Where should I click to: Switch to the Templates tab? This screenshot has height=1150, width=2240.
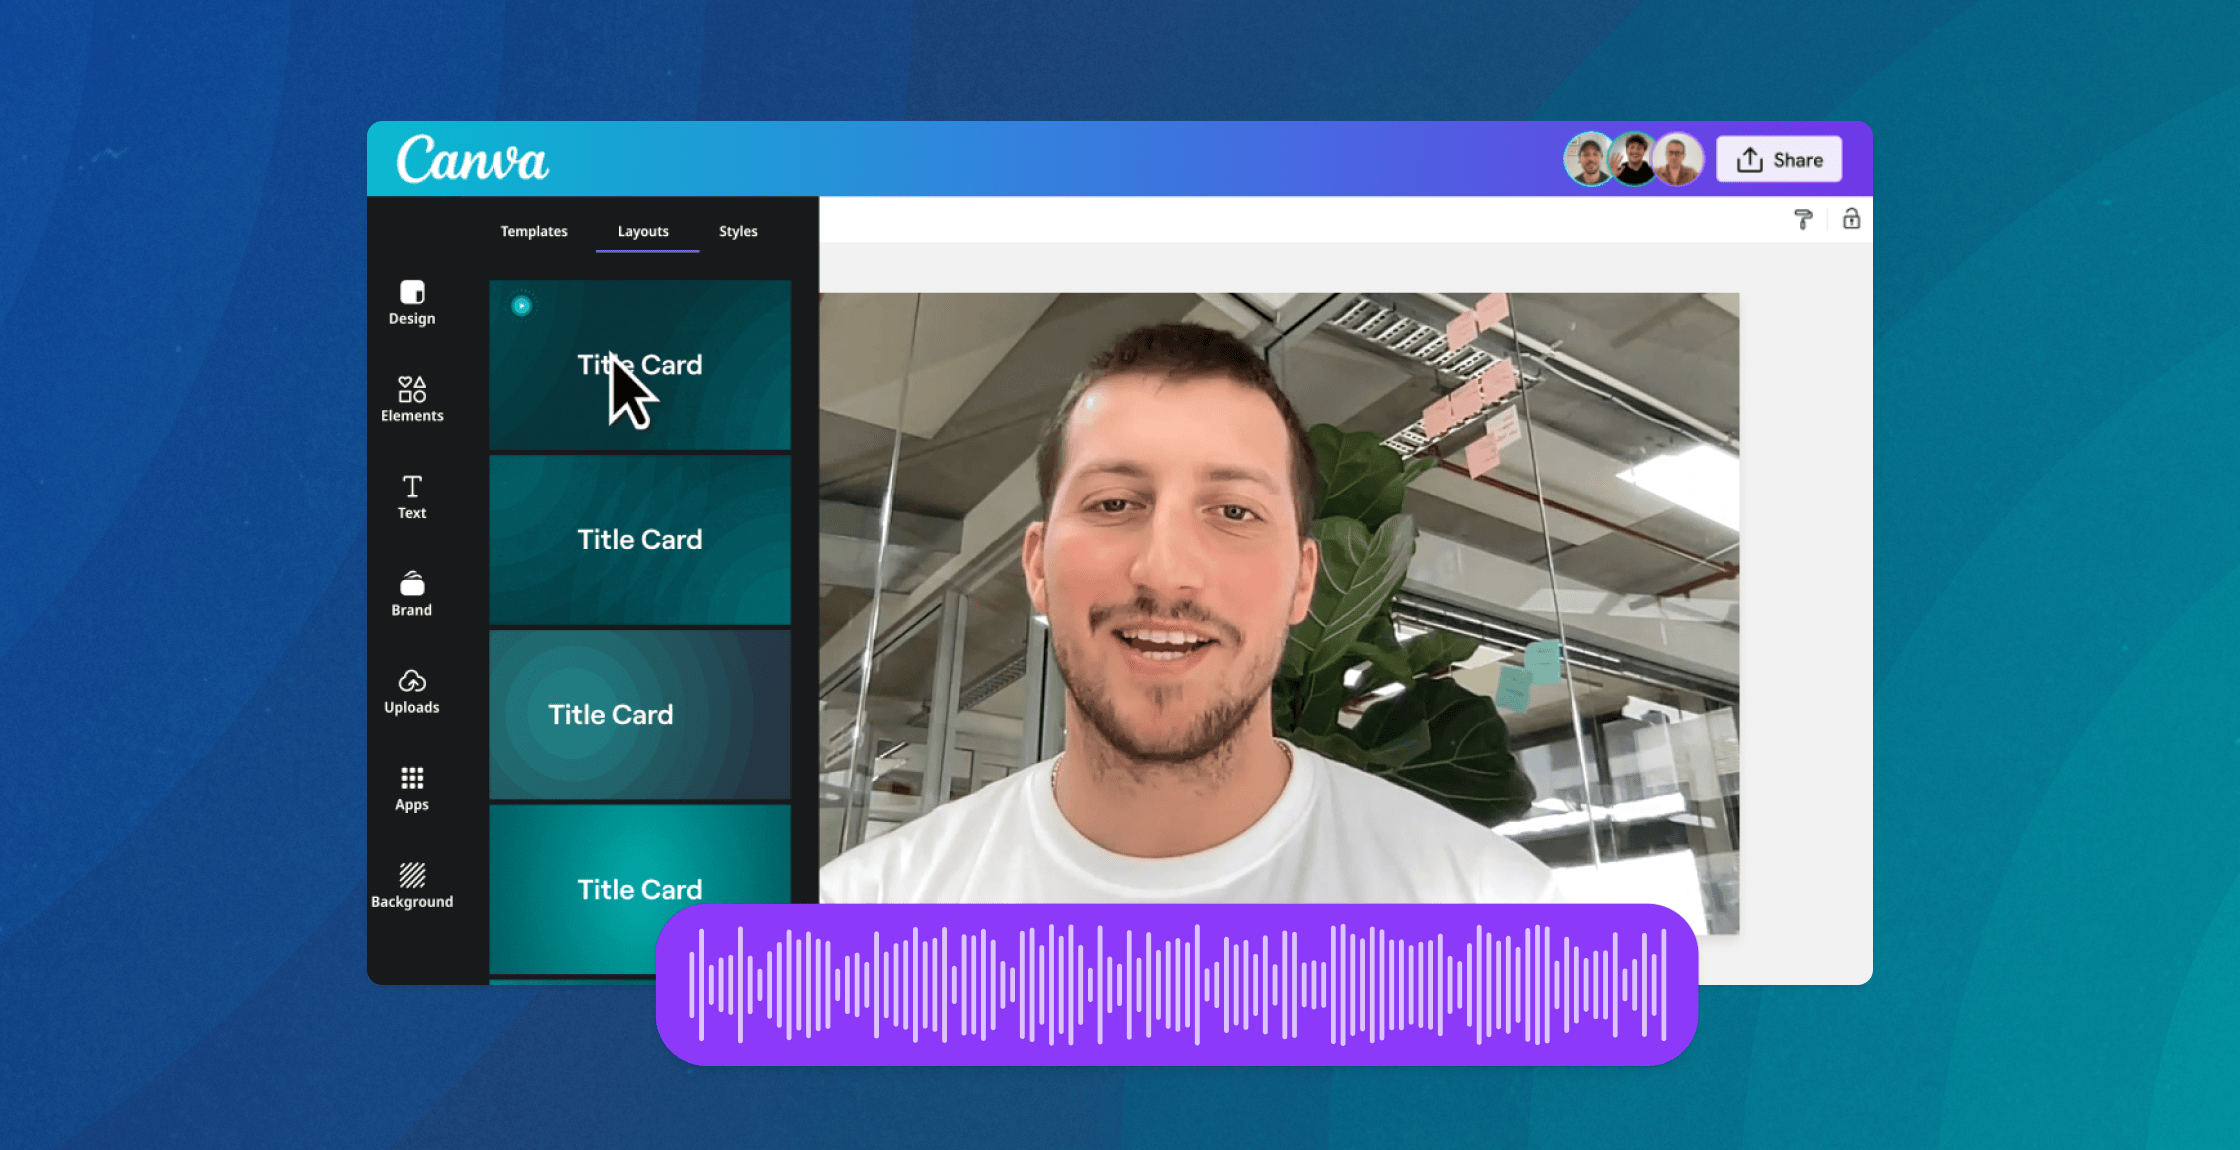[x=534, y=231]
